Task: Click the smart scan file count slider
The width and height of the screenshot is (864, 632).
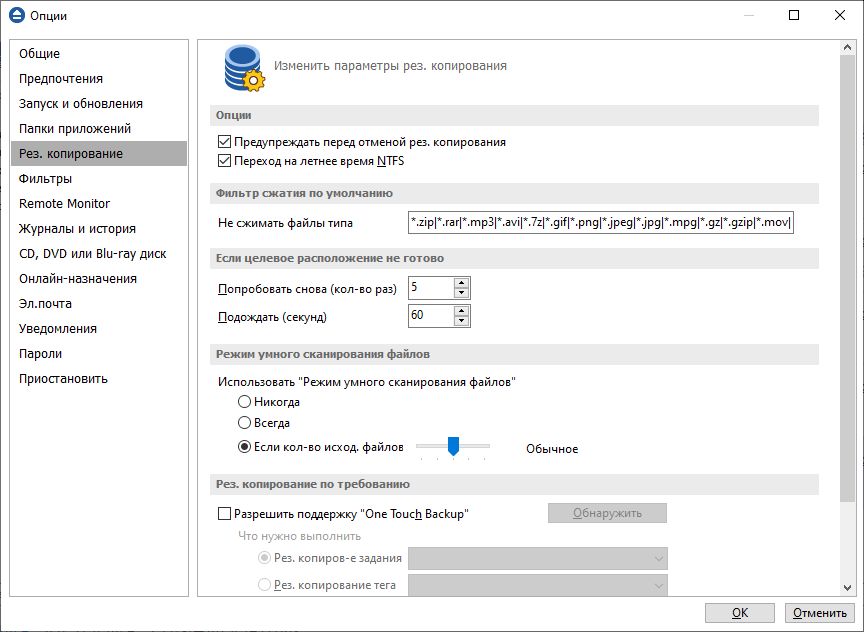Action: [x=453, y=447]
